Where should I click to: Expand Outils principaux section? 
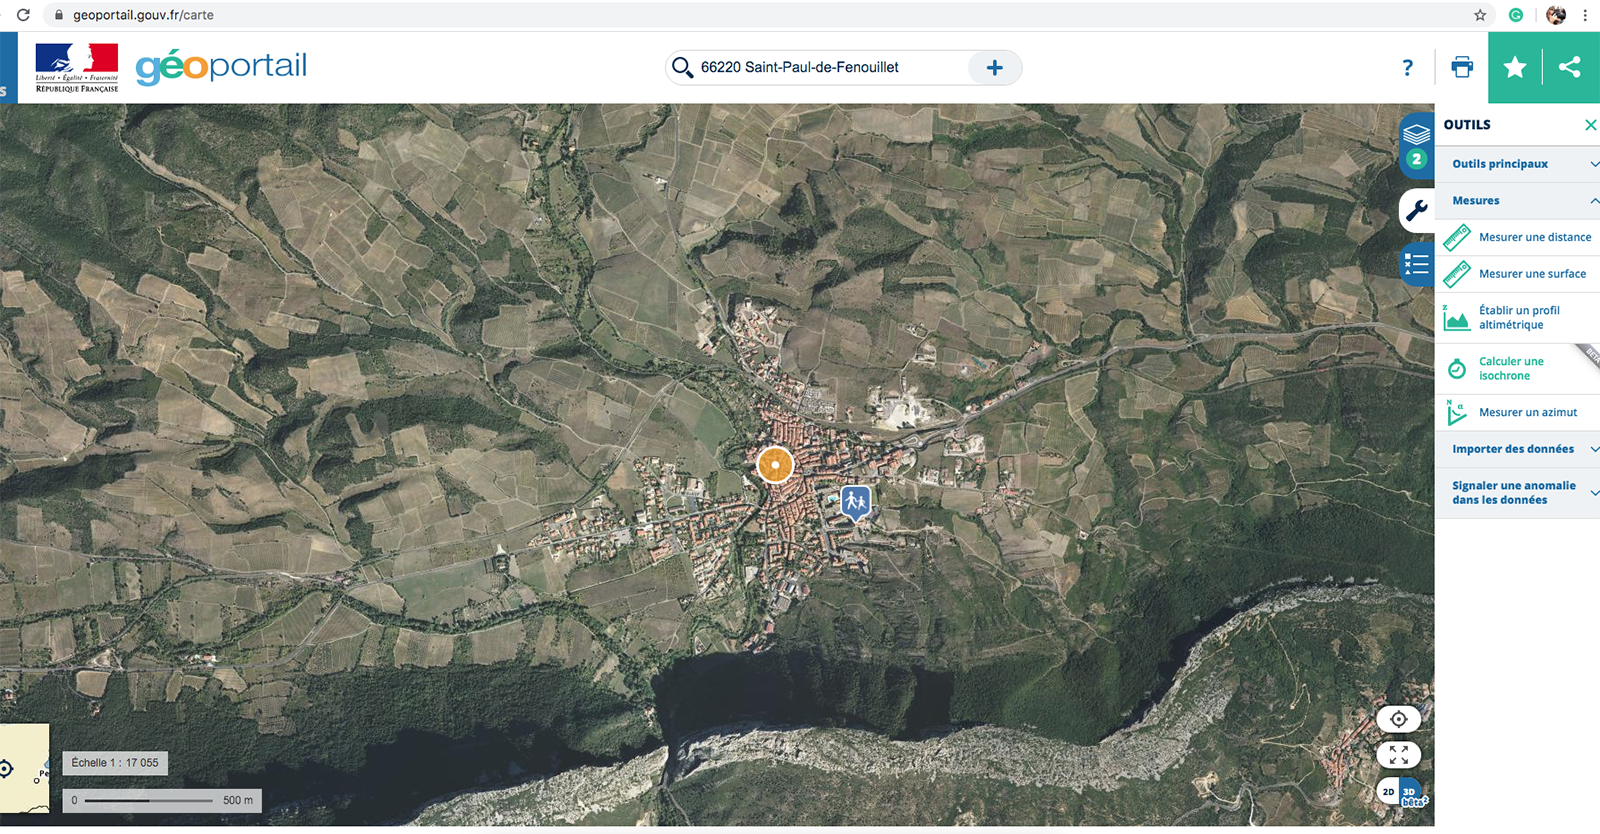pos(1517,164)
